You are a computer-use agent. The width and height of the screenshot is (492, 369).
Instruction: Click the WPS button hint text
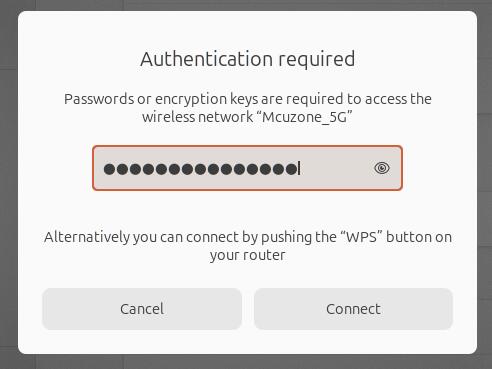point(247,246)
